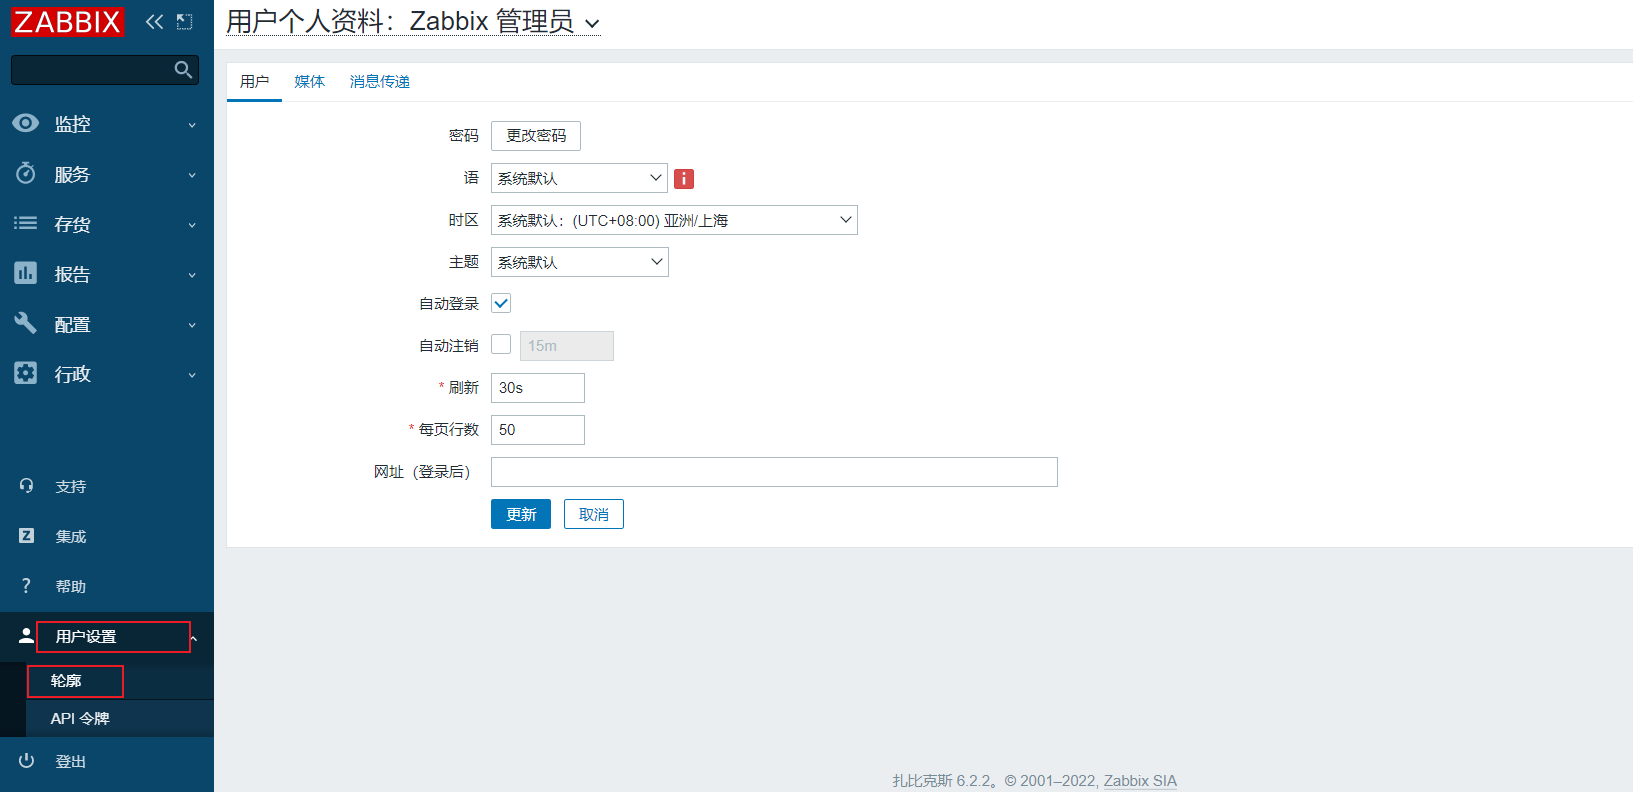Collapse the 用户设置 menu chevron

click(x=194, y=638)
